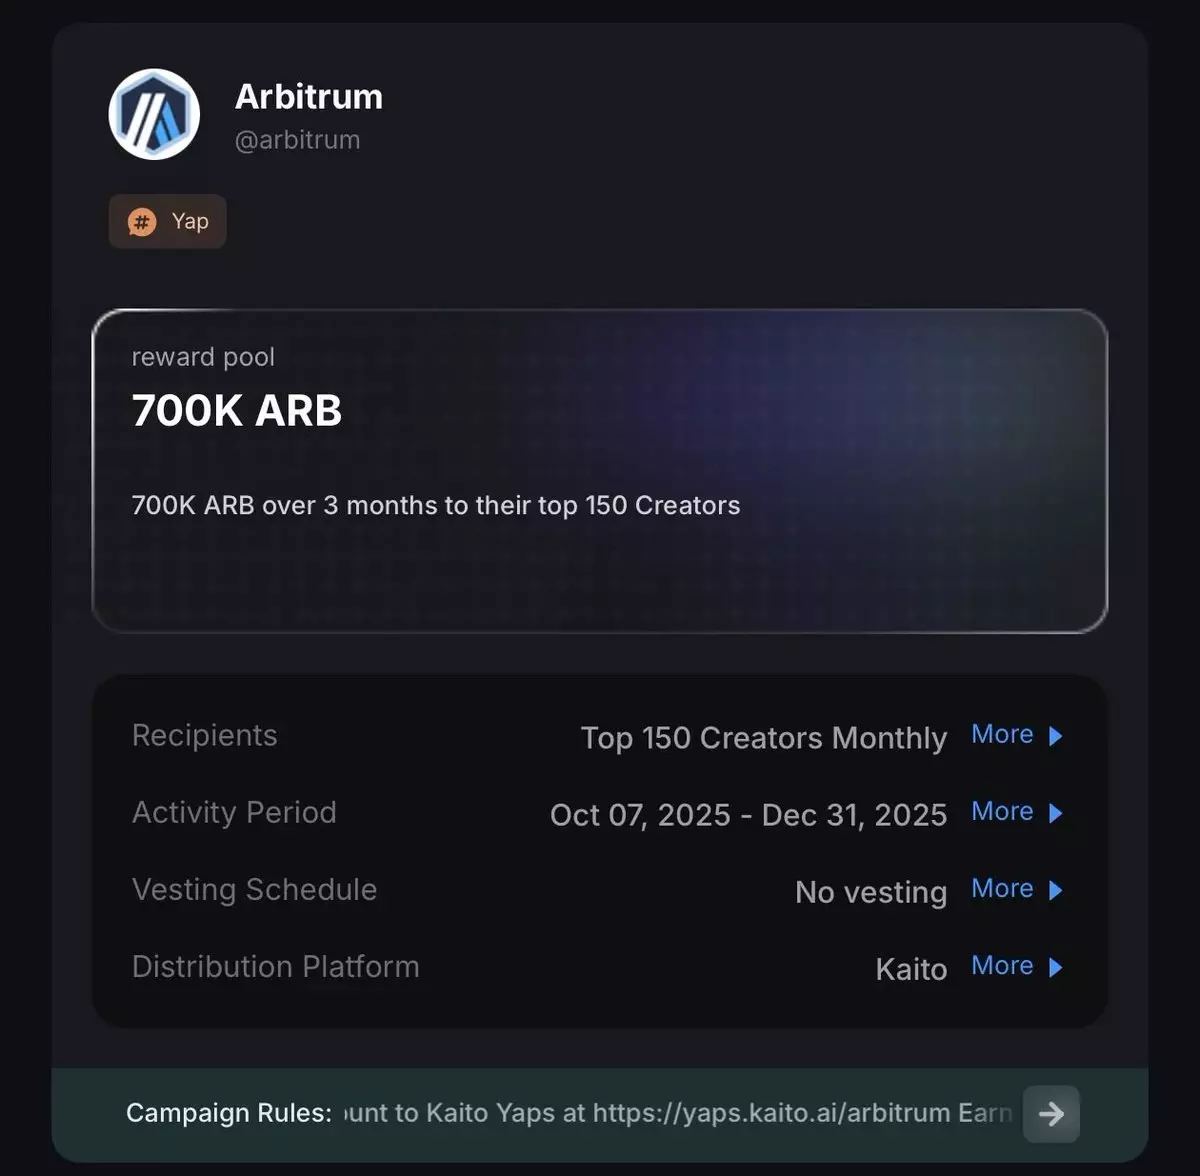This screenshot has width=1200, height=1176.
Task: Click the arrow button beside Campaign Rules
Action: pyautogui.click(x=1051, y=1114)
